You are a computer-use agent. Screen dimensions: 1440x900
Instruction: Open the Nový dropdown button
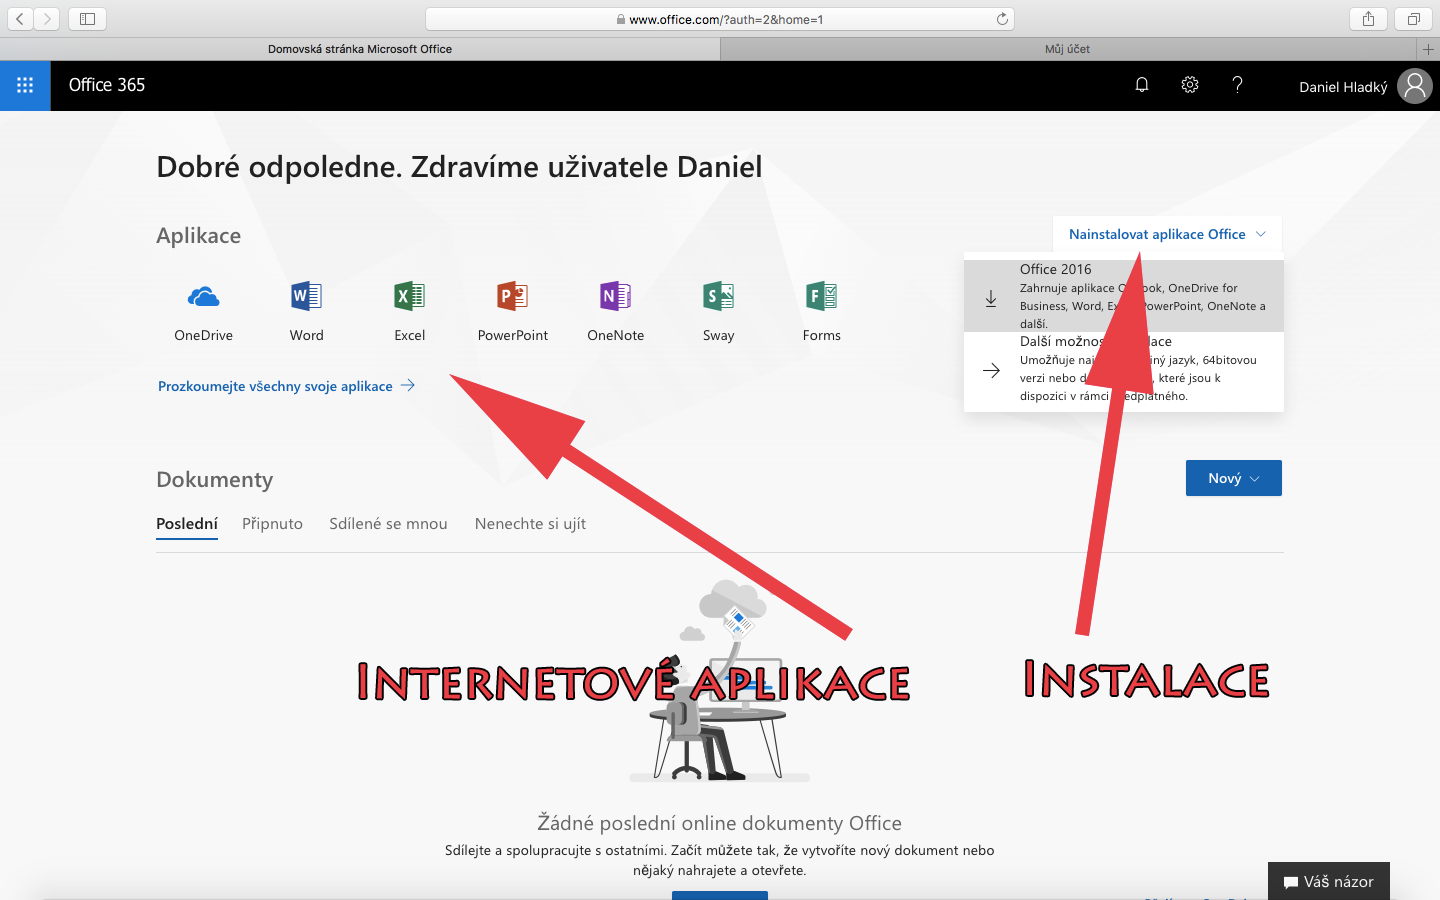tap(1233, 478)
